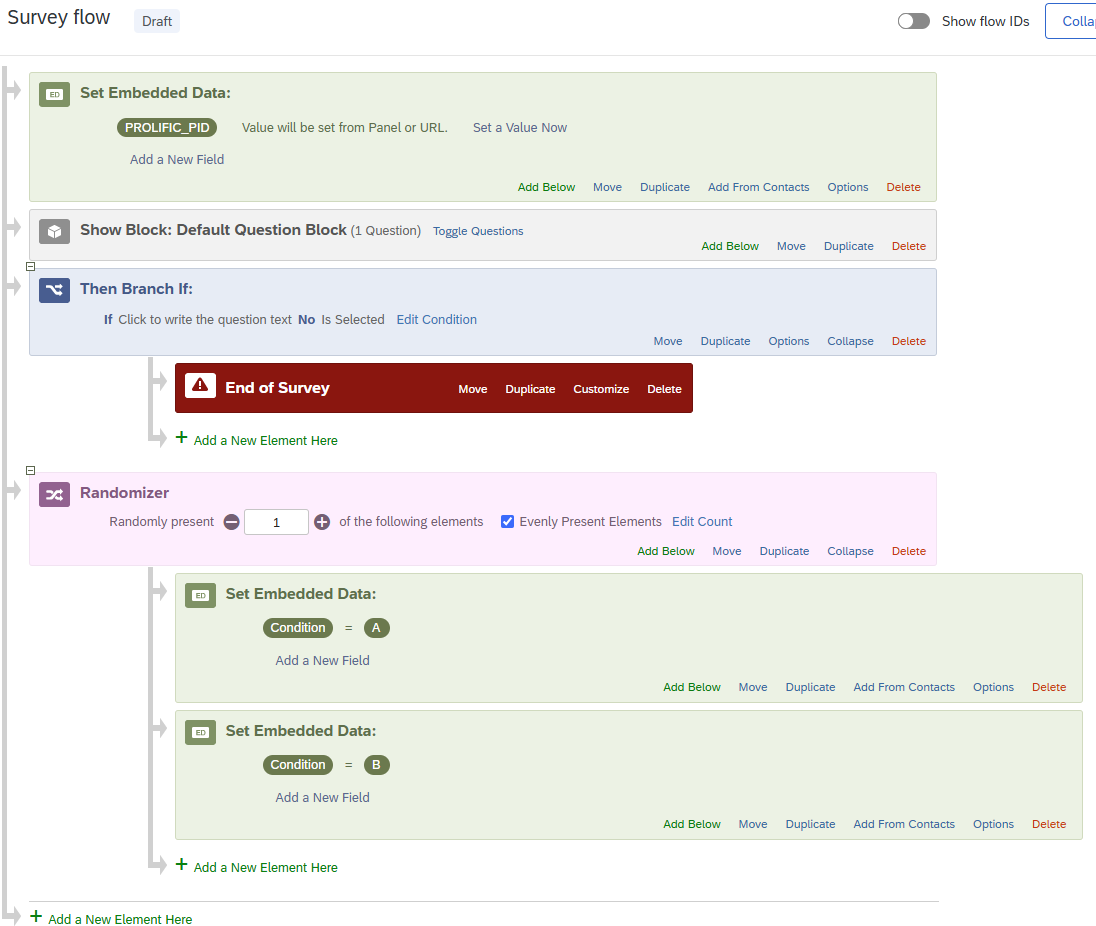Duplicate the Branch element

click(726, 341)
